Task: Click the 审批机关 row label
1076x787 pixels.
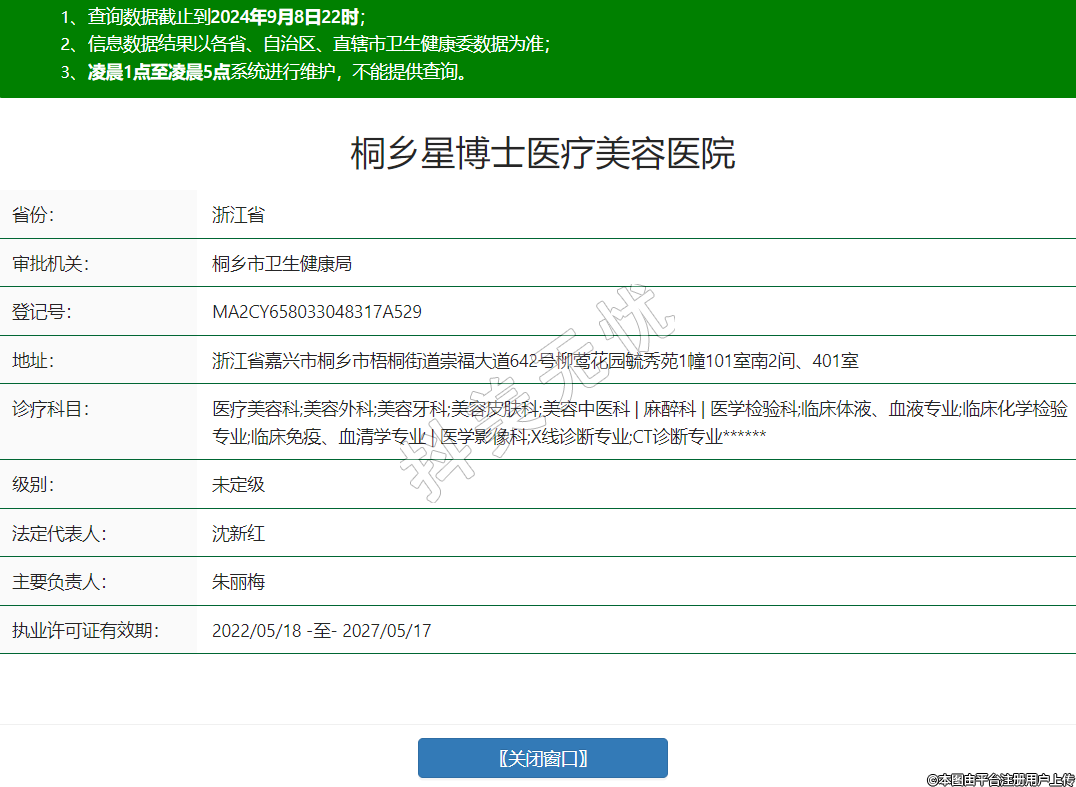Action: tap(50, 264)
